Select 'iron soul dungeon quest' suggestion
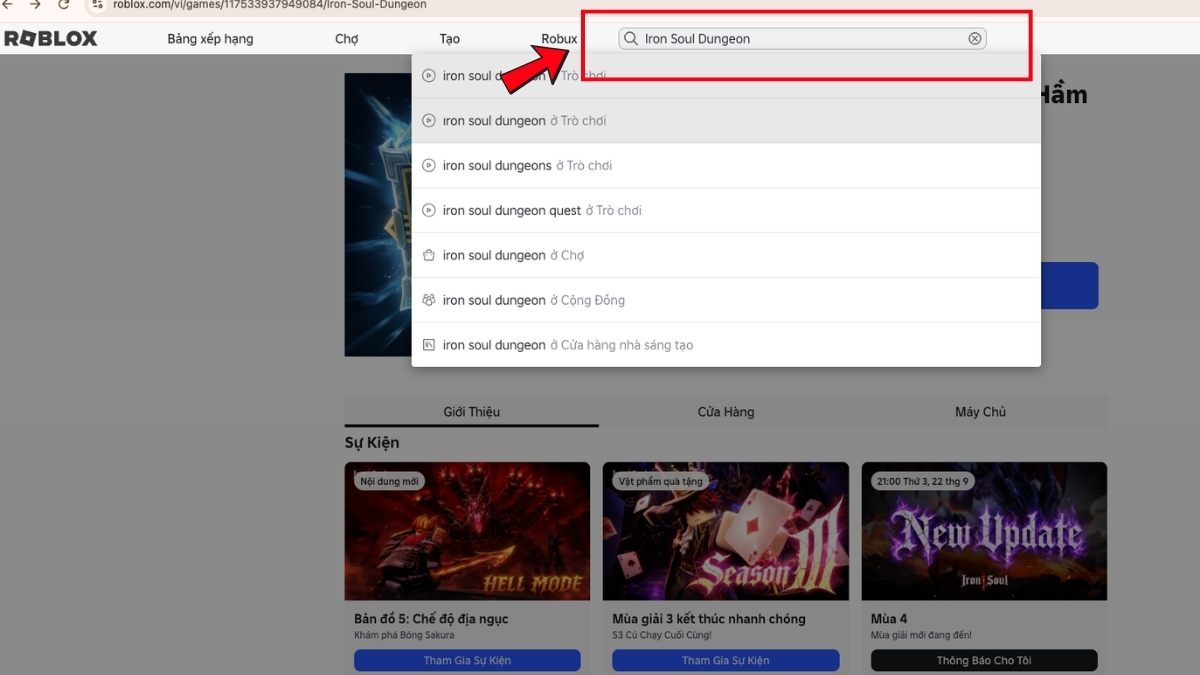 tap(726, 211)
